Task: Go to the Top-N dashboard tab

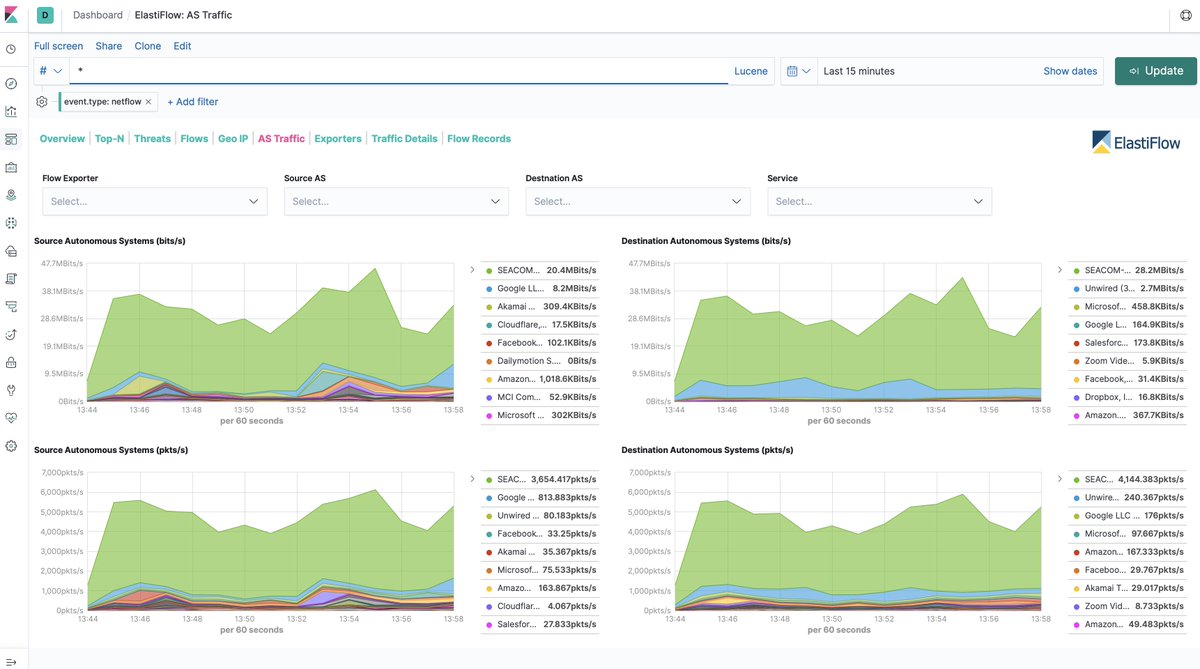Action: [x=109, y=139]
